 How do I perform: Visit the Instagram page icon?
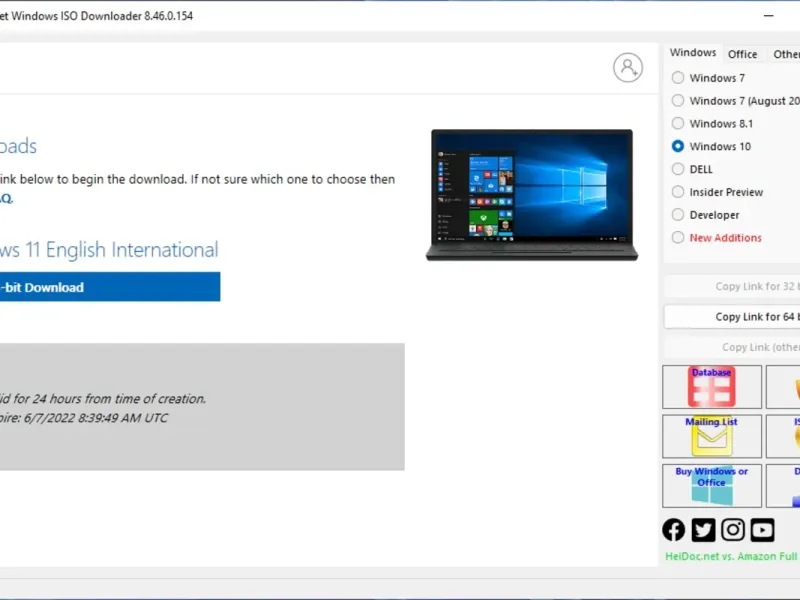coord(733,530)
